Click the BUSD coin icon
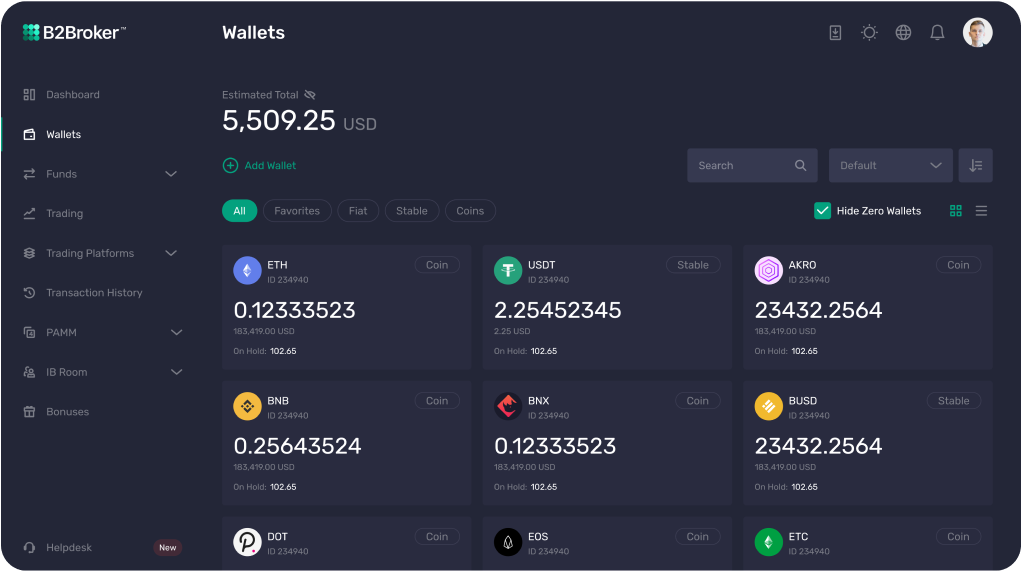 [768, 406]
